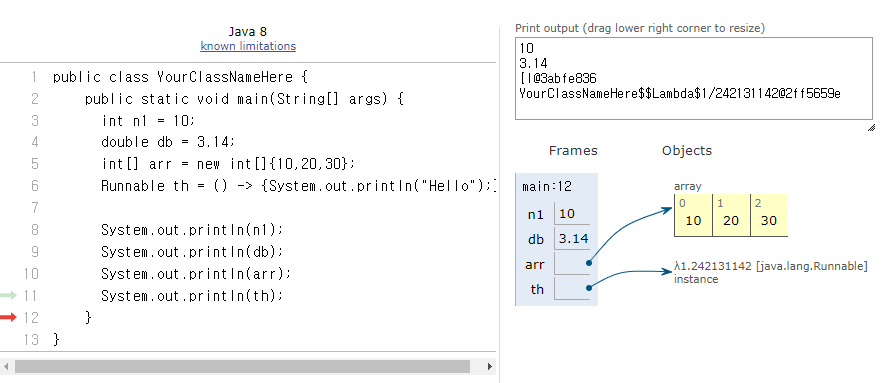Viewport: 884px width, 383px height.
Task: Click code line 'int n1 = 10;'
Action: tap(148, 121)
